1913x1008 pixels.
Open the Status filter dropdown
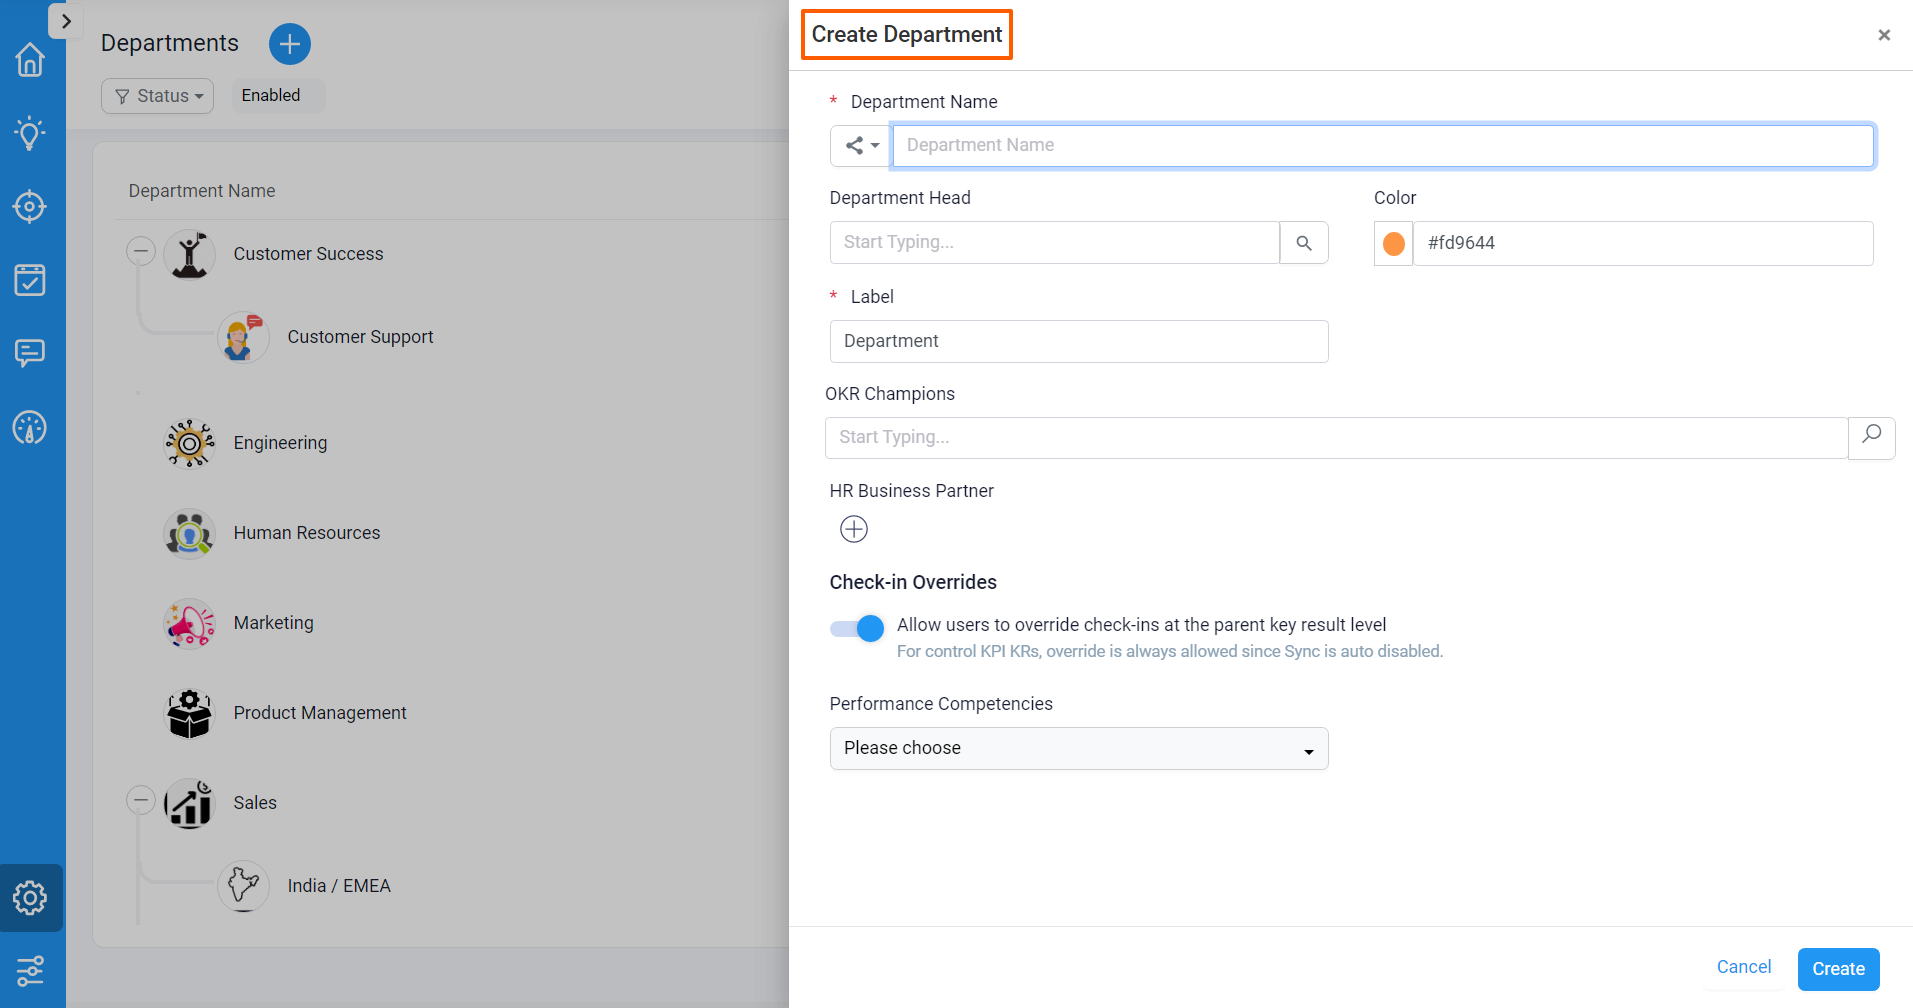point(158,96)
